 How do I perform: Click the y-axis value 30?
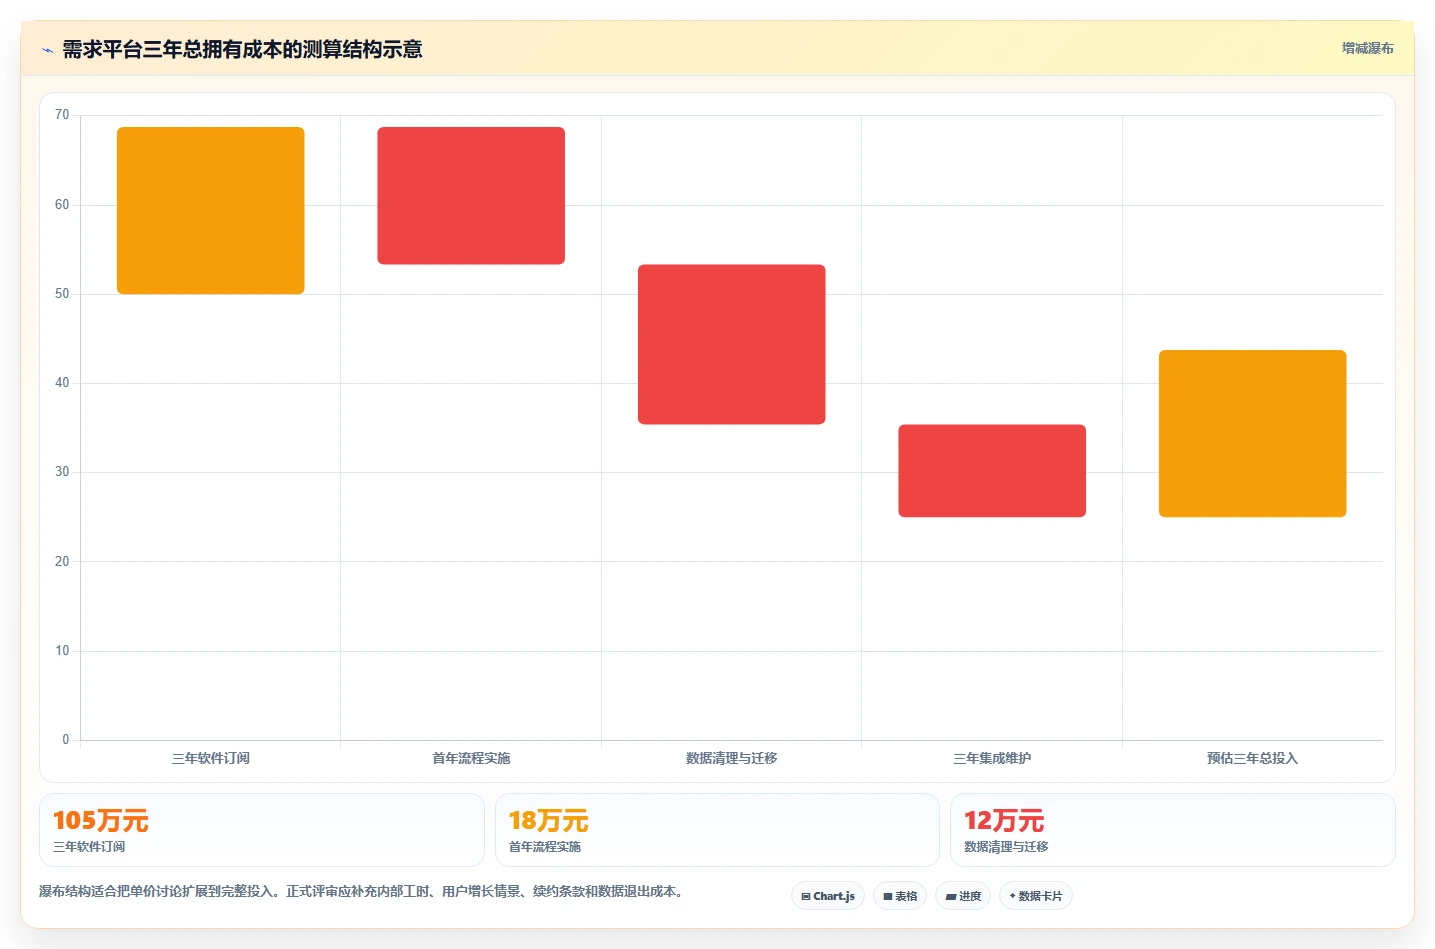(62, 472)
